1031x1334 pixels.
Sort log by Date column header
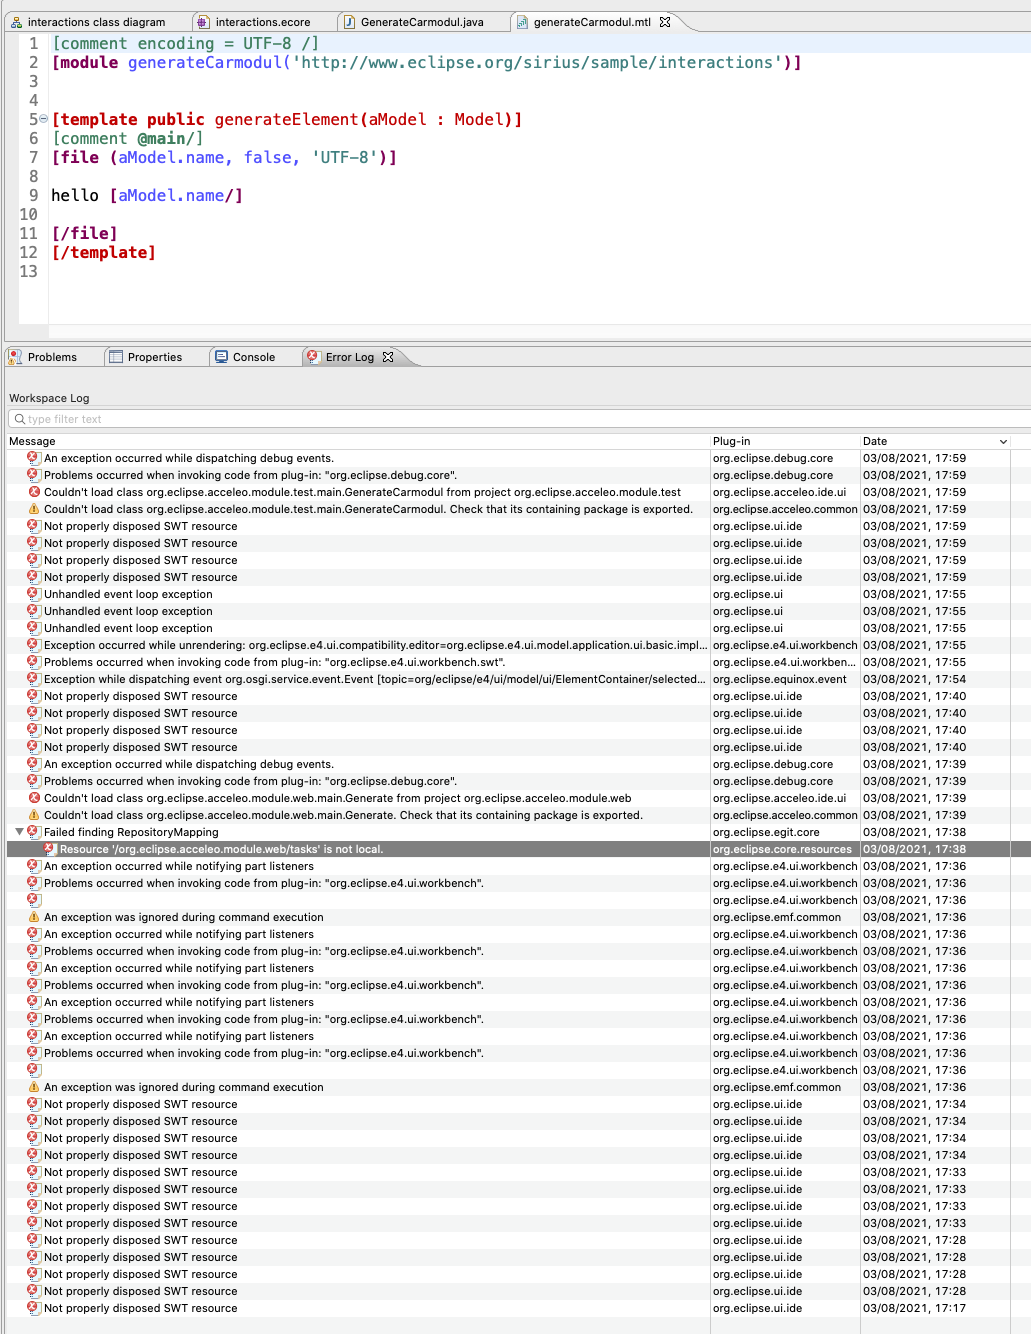pos(935,441)
